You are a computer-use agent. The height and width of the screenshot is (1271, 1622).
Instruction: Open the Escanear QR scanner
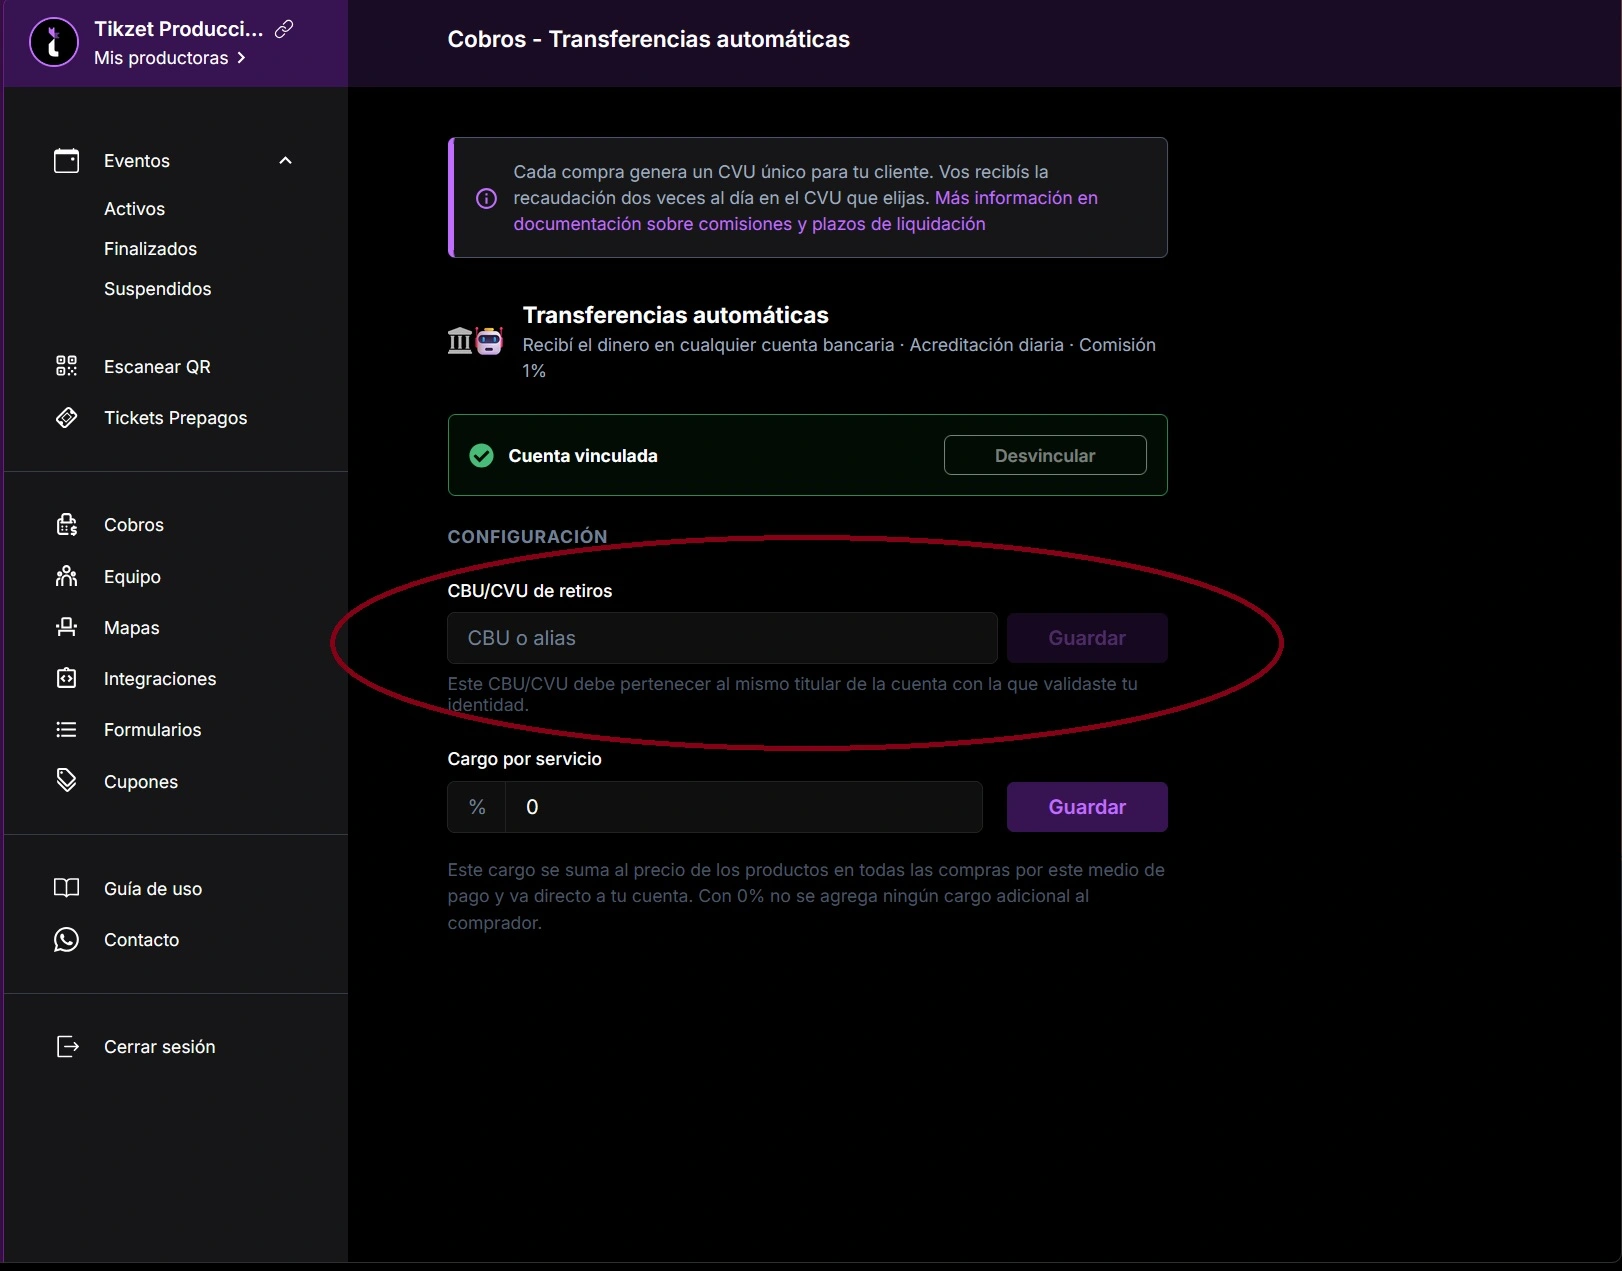point(66,366)
